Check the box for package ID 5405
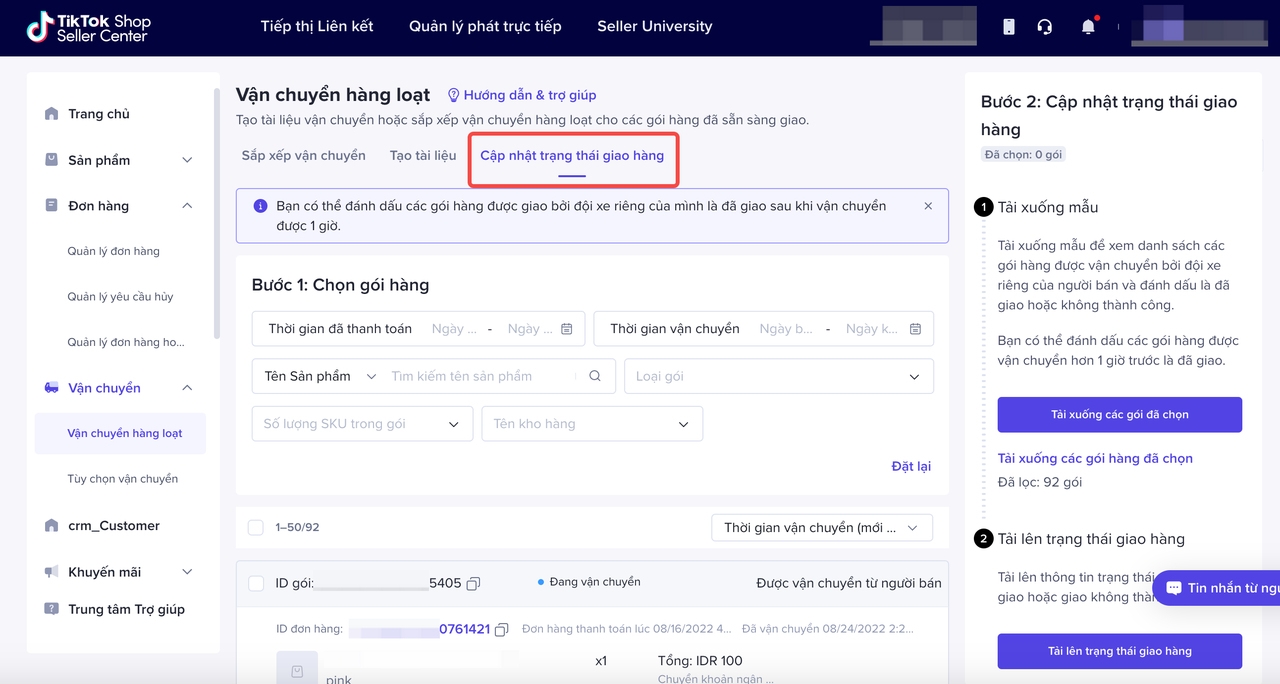 click(256, 583)
